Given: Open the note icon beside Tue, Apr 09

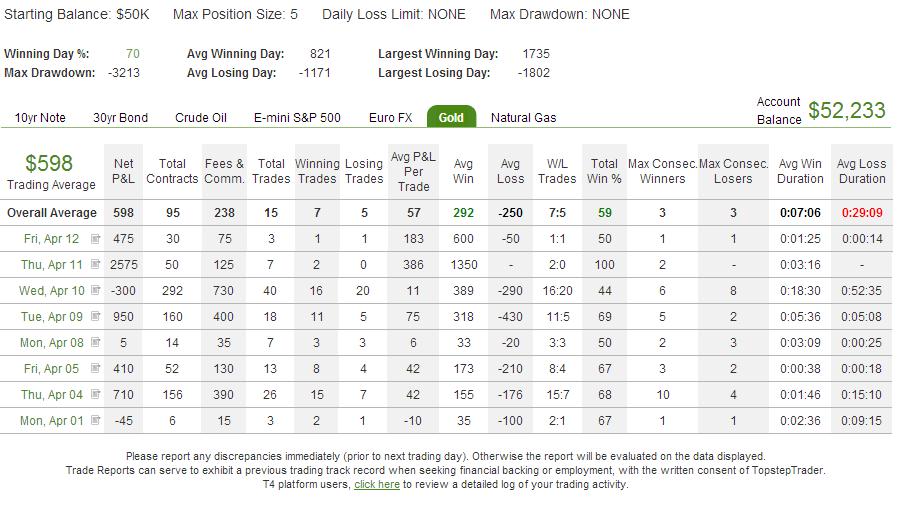Looking at the screenshot, I should point(96,316).
